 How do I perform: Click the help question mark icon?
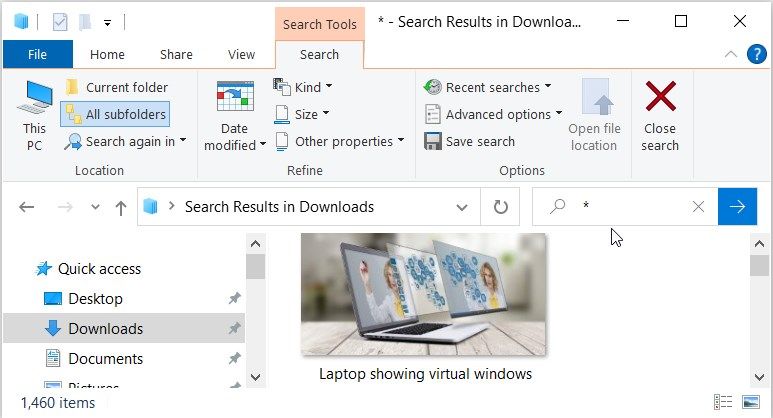(756, 54)
